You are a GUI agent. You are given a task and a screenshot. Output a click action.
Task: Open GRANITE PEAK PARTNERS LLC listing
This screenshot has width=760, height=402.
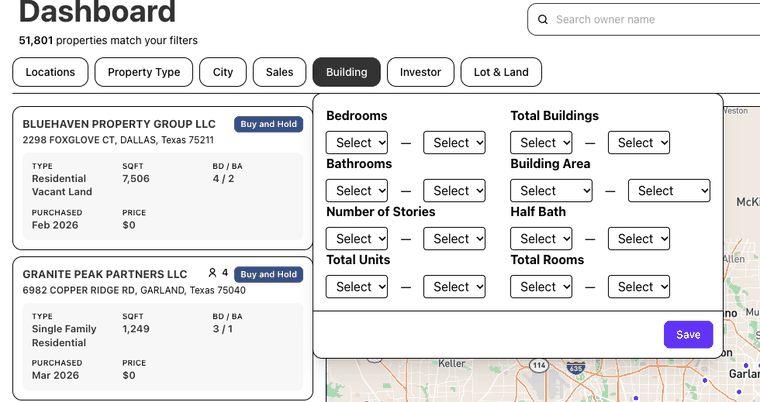point(105,274)
